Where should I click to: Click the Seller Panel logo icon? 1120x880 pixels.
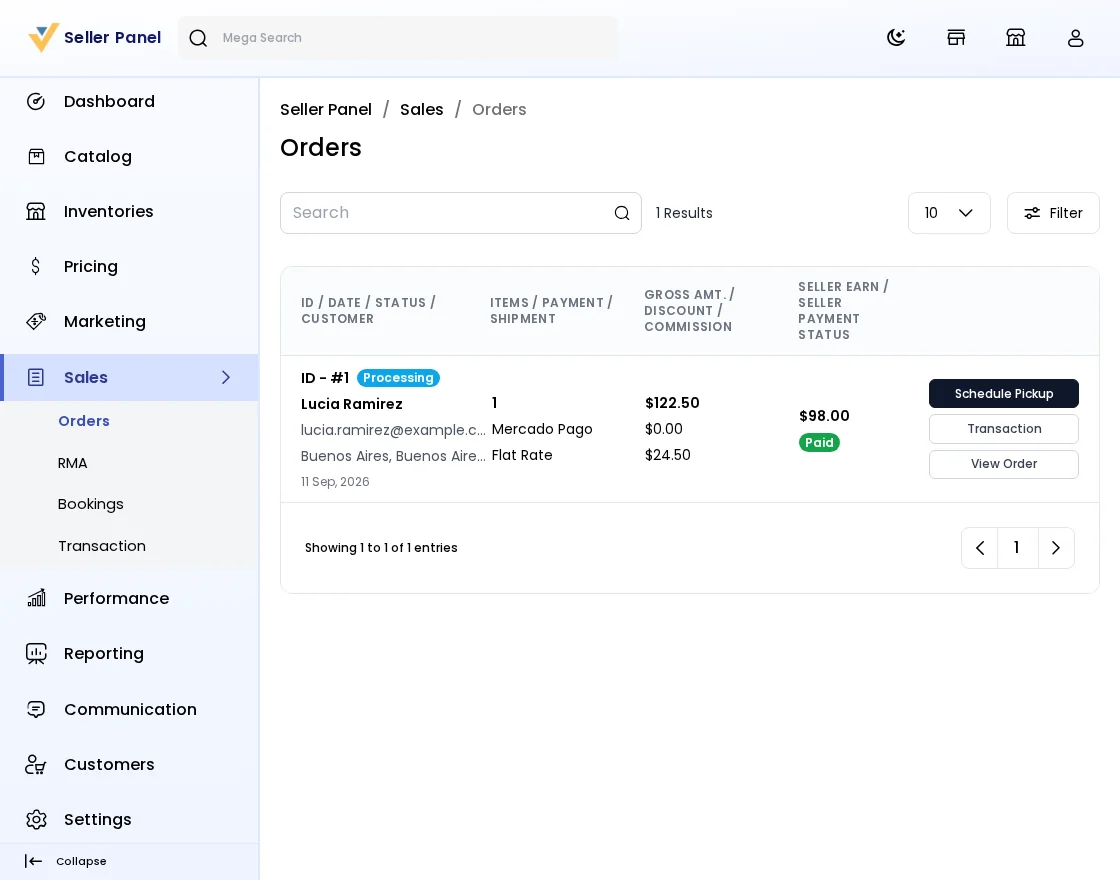click(x=43, y=37)
